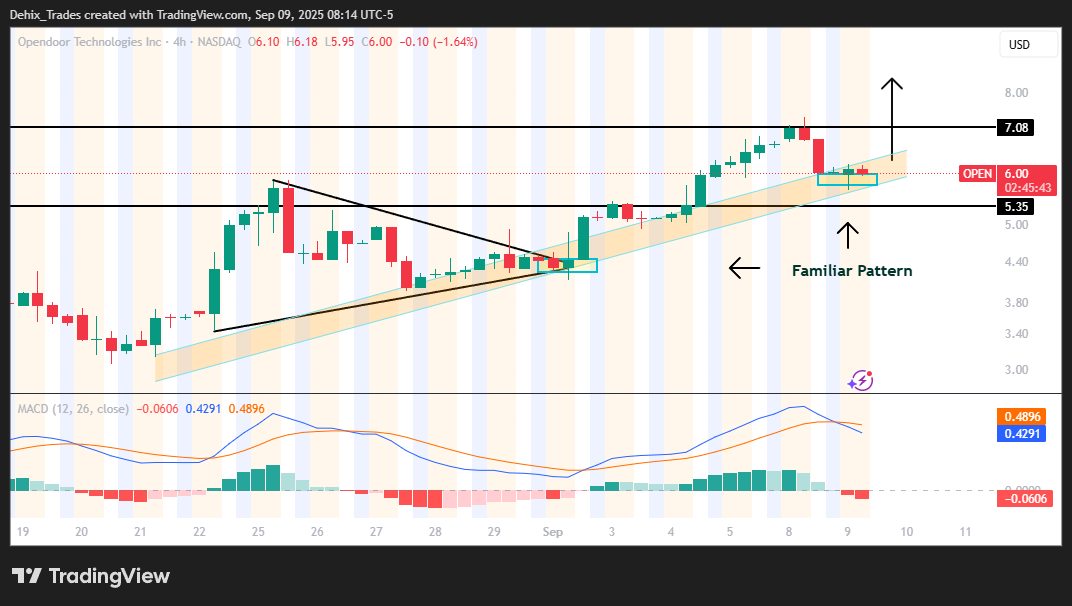
Task: Click the Sep month label on time axis
Action: click(x=552, y=531)
